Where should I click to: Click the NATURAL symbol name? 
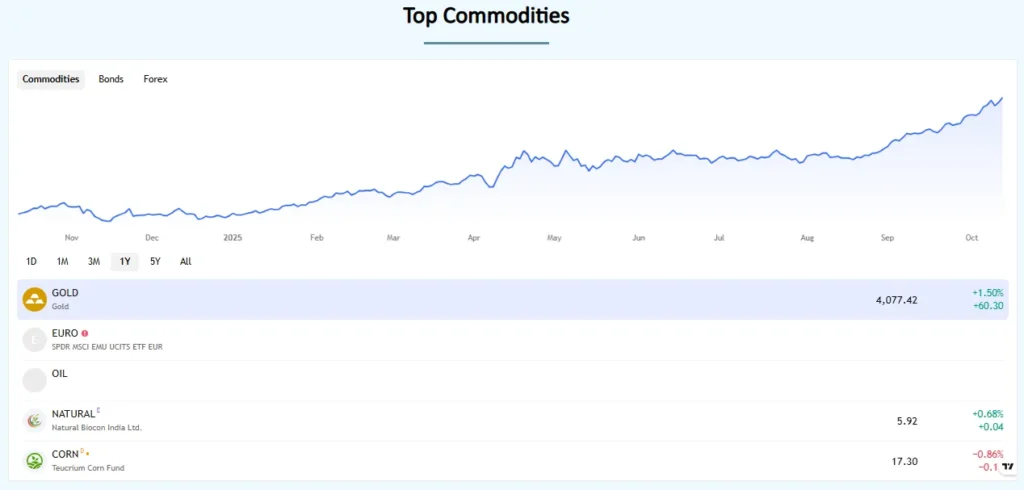pyautogui.click(x=73, y=414)
